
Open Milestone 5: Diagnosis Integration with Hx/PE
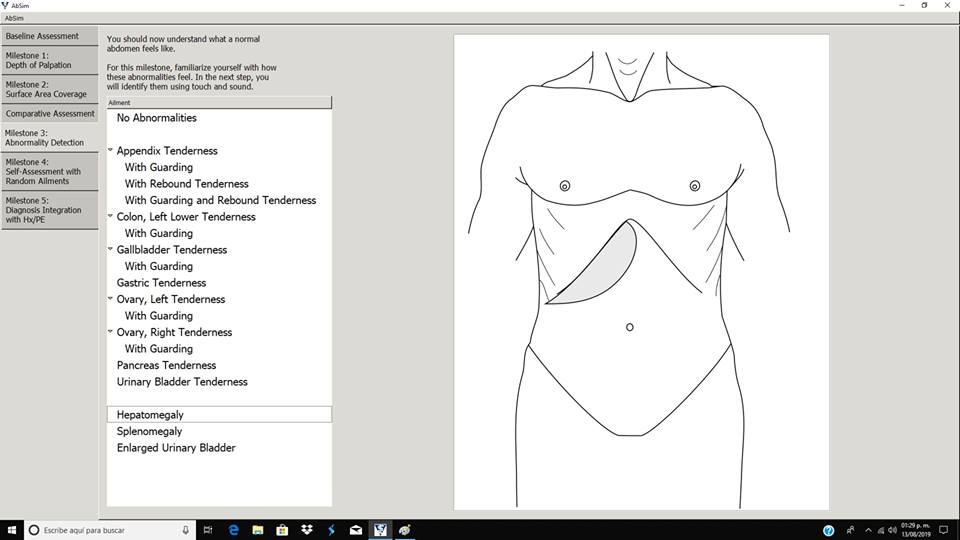click(x=49, y=210)
